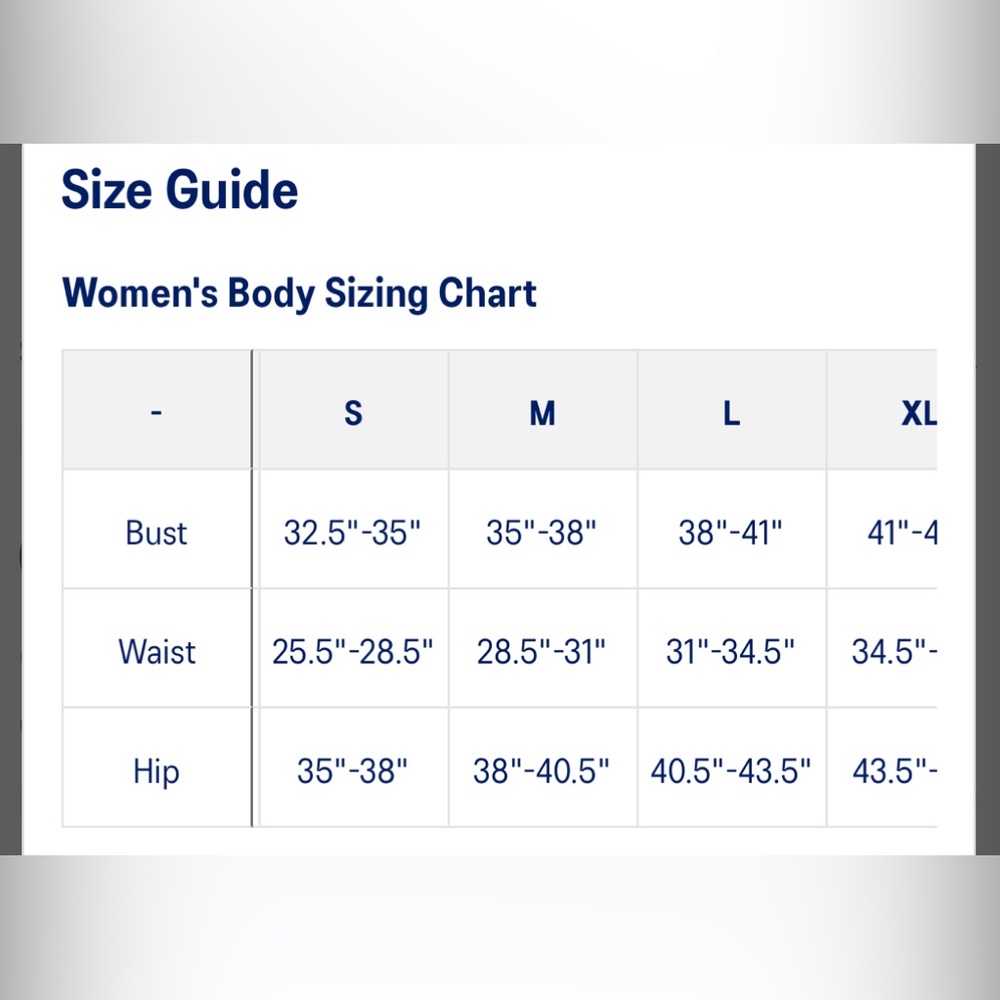
Task: Click the Women's Body Sizing Chart title
Action: (299, 293)
